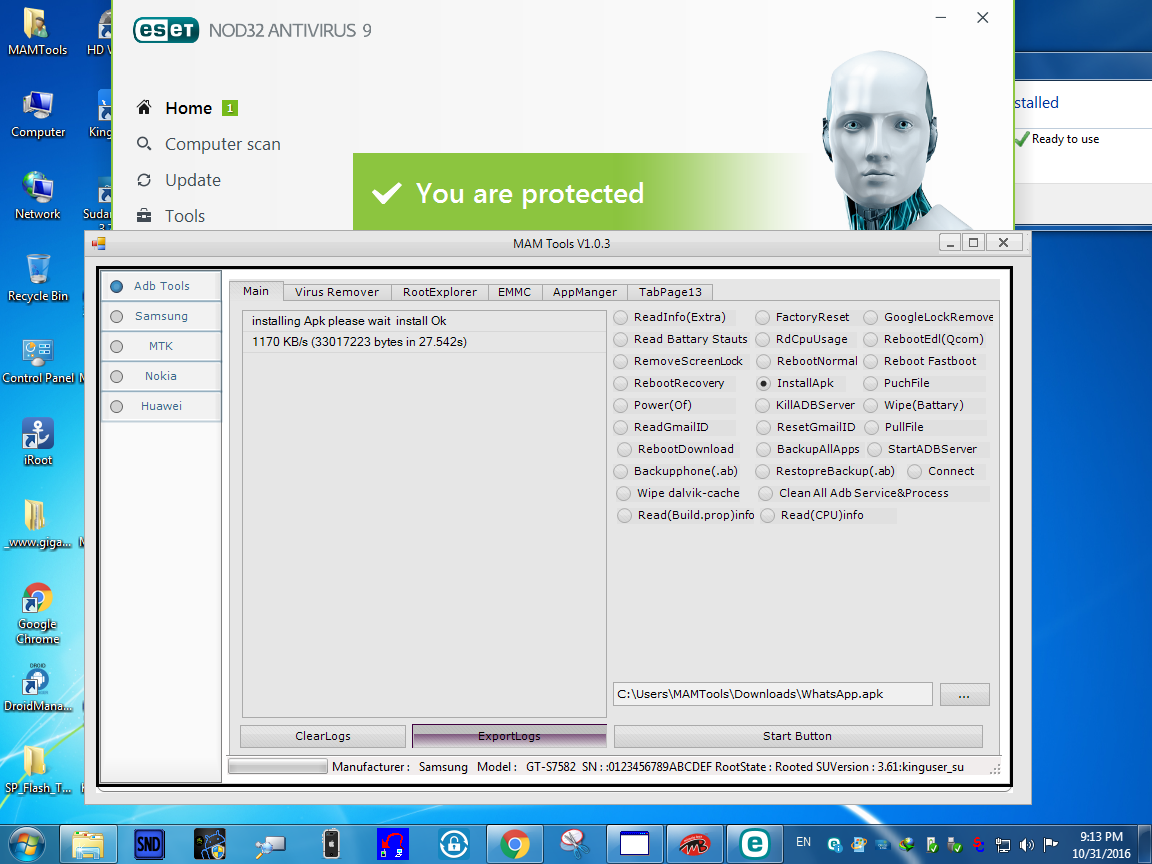Screen dimensions: 1152x864
Task: Open Google Chrome desktop shortcut
Action: point(37,614)
